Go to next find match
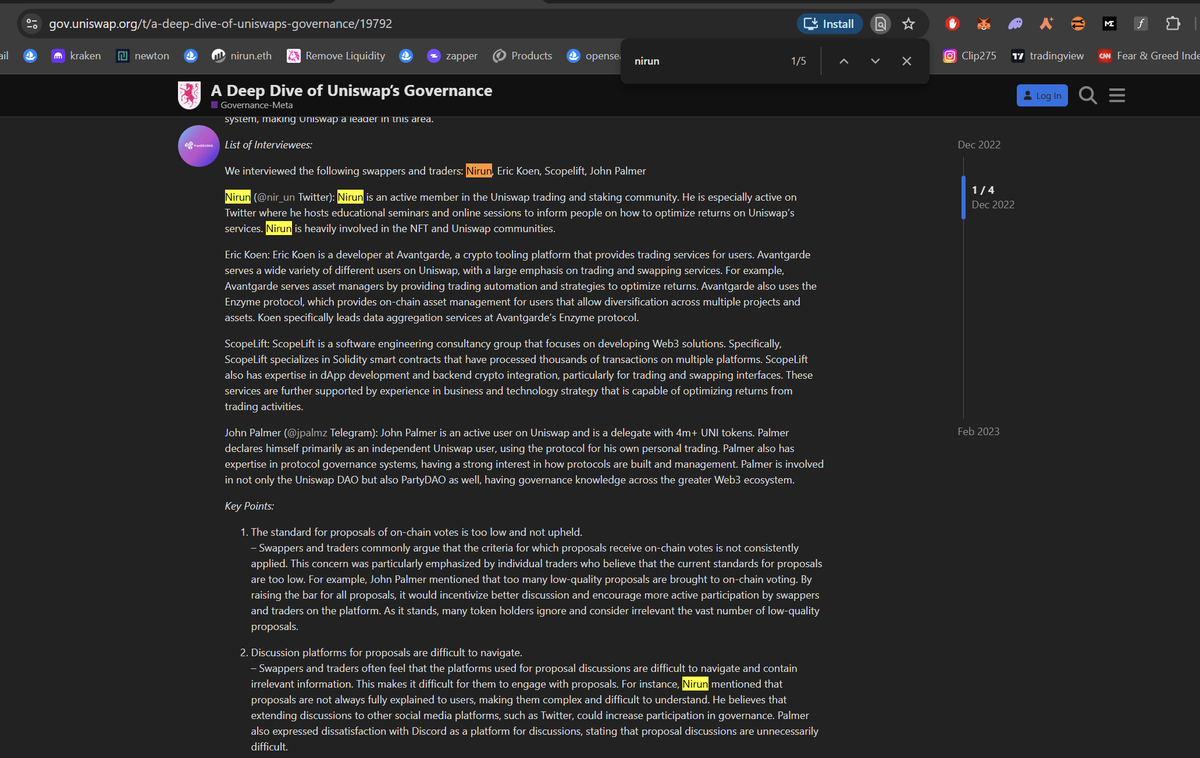This screenshot has height=758, width=1200. coord(875,61)
